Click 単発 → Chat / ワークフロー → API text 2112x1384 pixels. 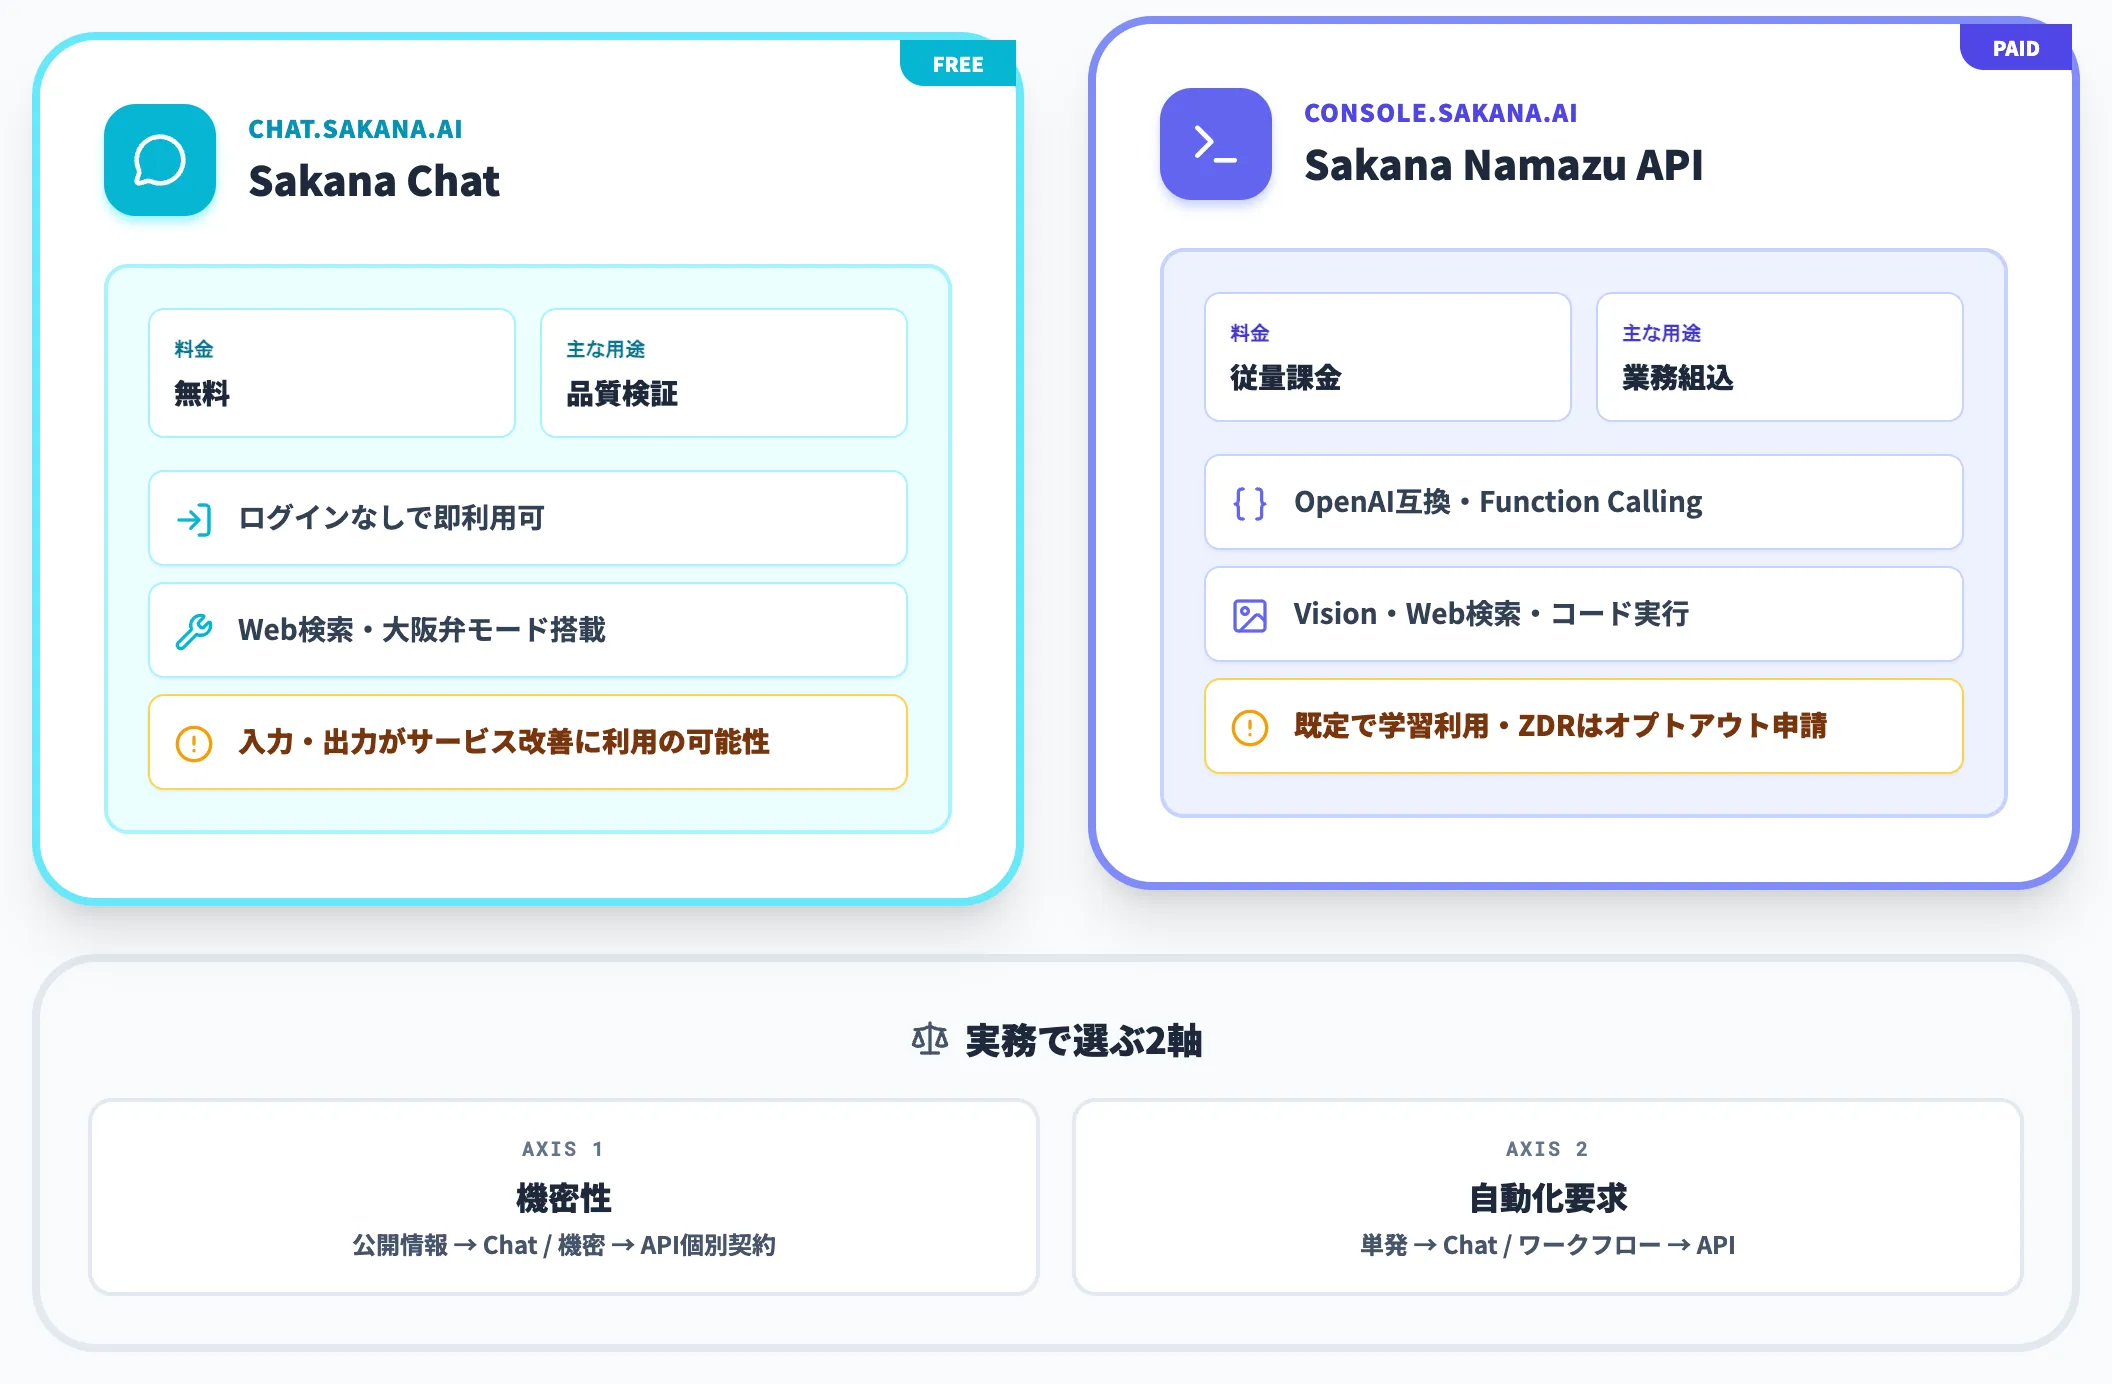1548,1245
